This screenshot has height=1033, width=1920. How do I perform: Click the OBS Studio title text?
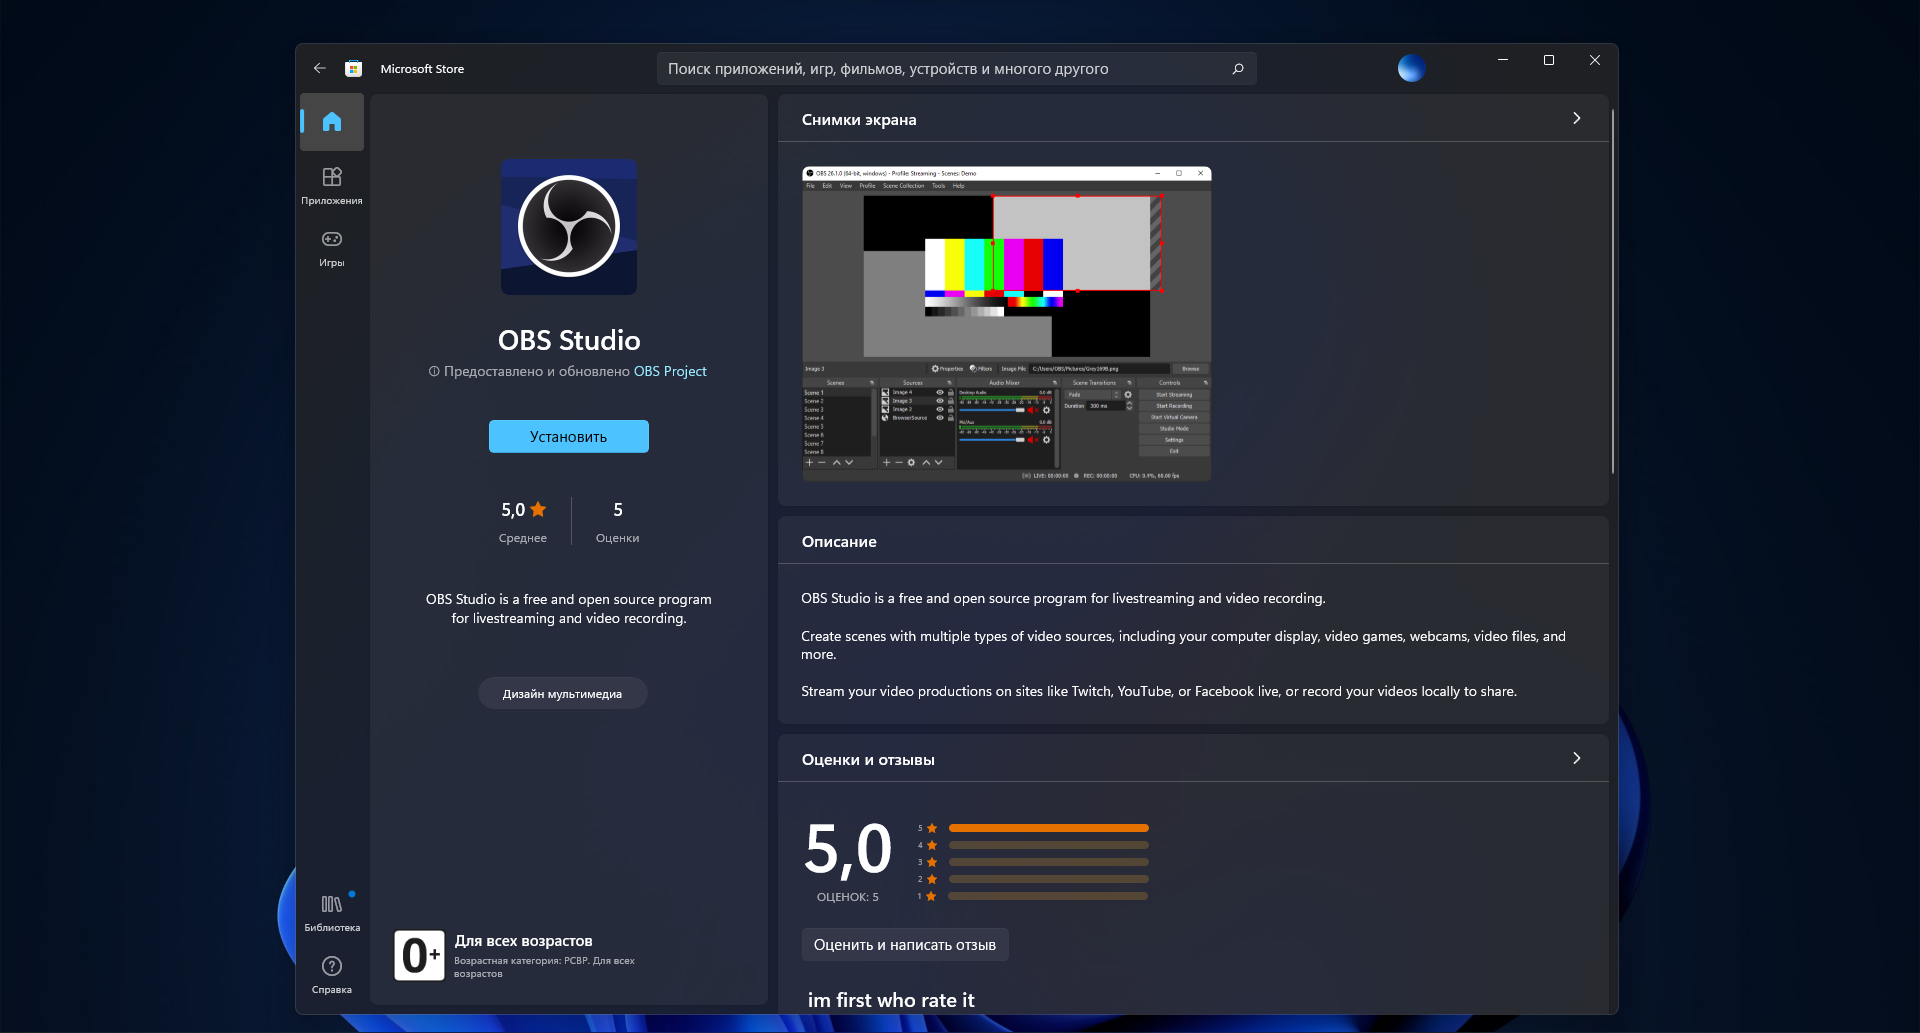pos(569,340)
